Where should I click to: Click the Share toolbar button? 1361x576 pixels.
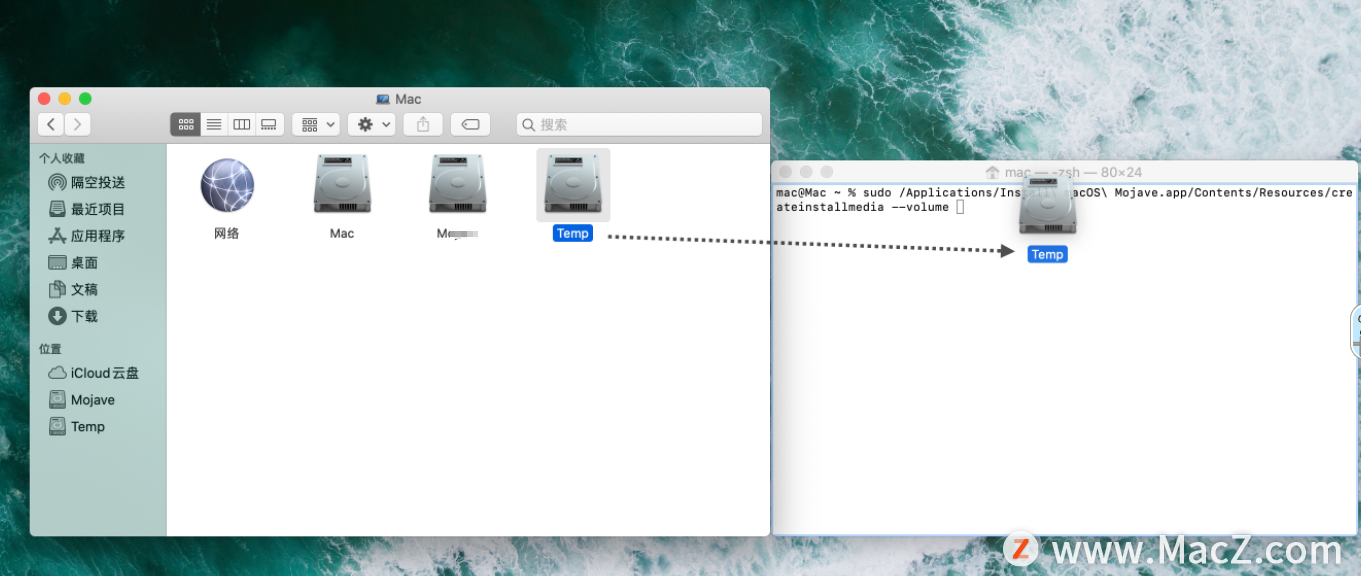(423, 124)
